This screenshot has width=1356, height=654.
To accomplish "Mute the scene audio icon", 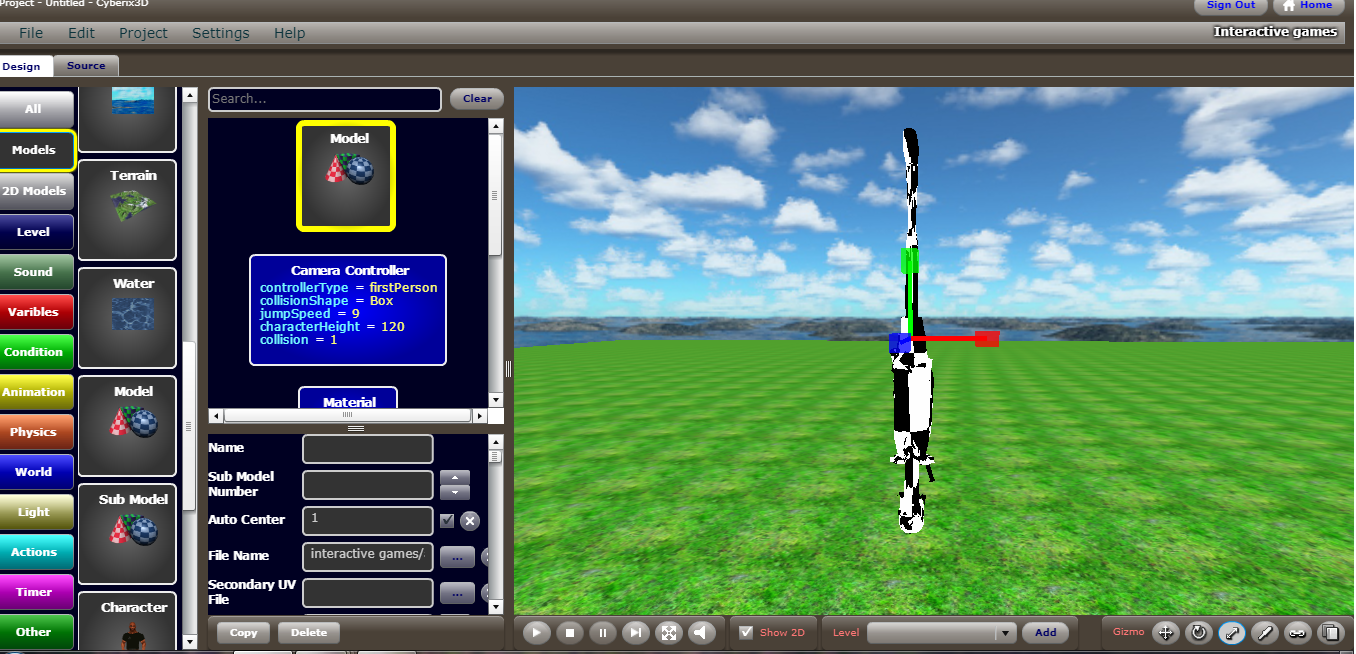I will pos(702,632).
